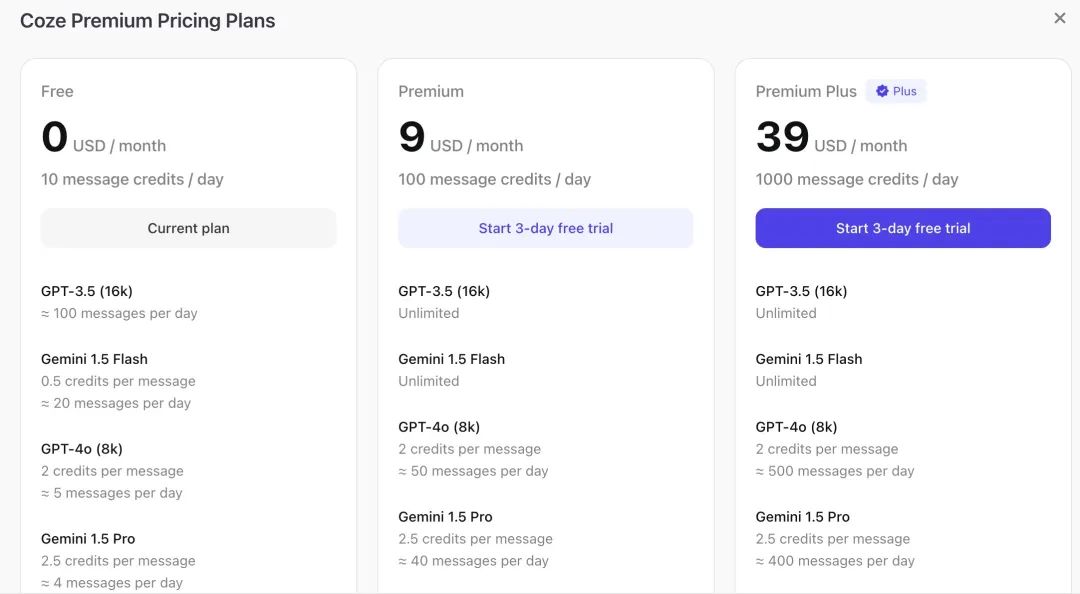Click the 9 USD / month price

(x=460, y=139)
